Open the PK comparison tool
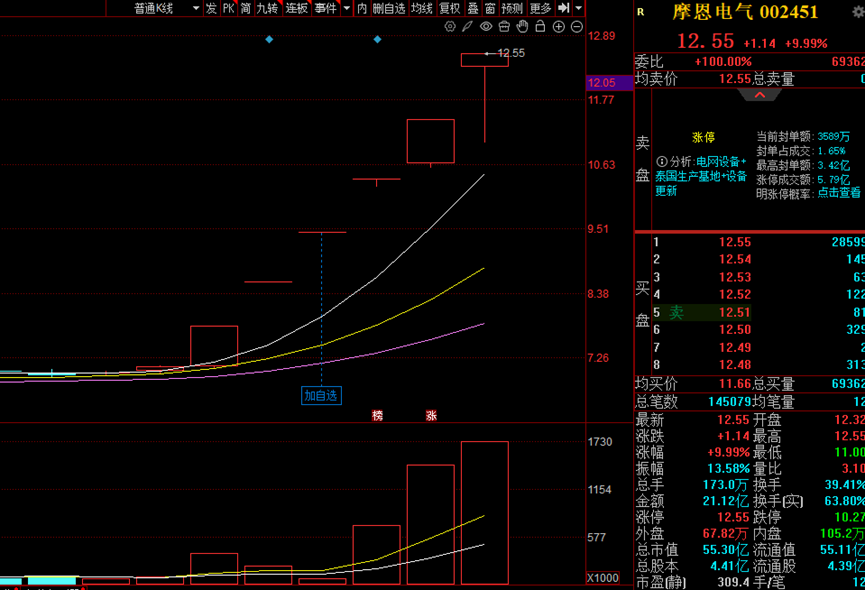Viewport: 865px width, 590px height. (228, 8)
